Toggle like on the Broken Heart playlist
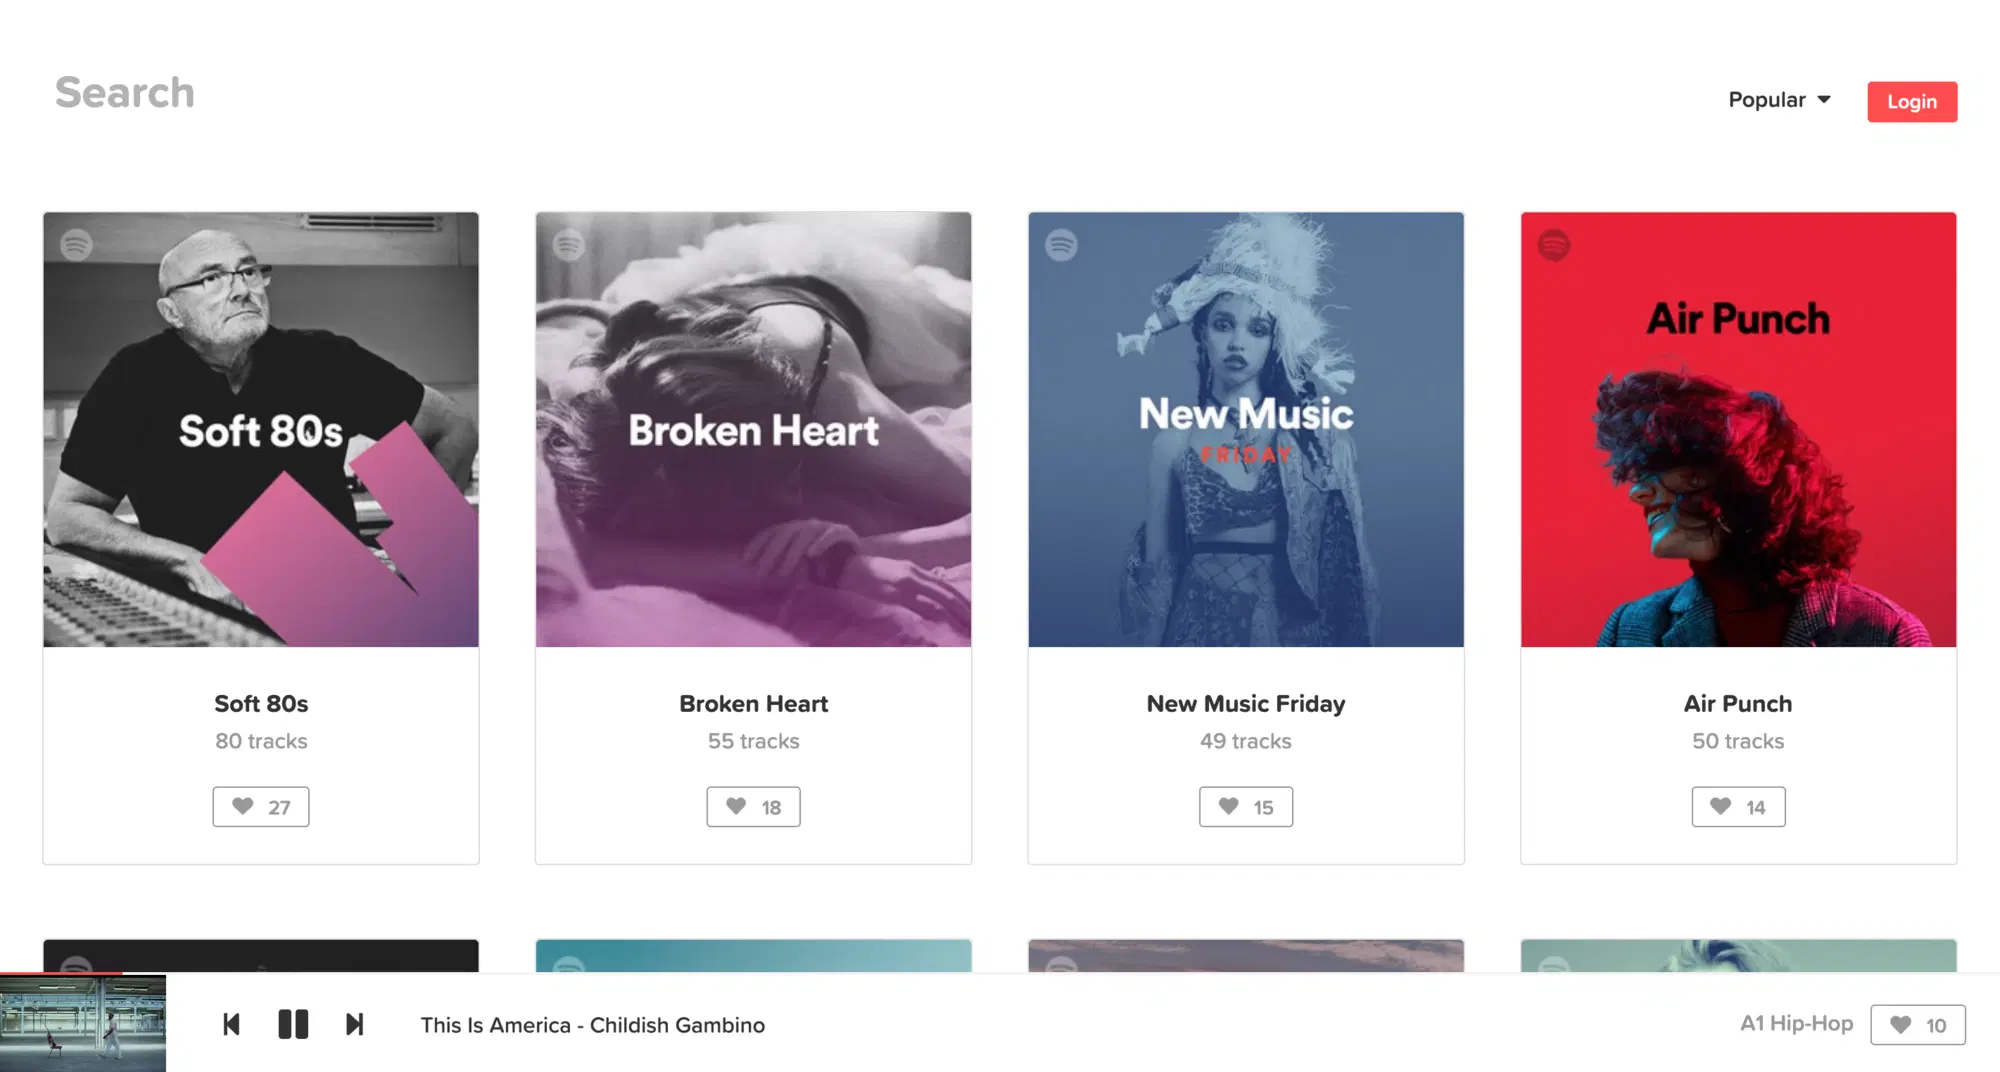This screenshot has width=2000, height=1072. click(x=753, y=806)
